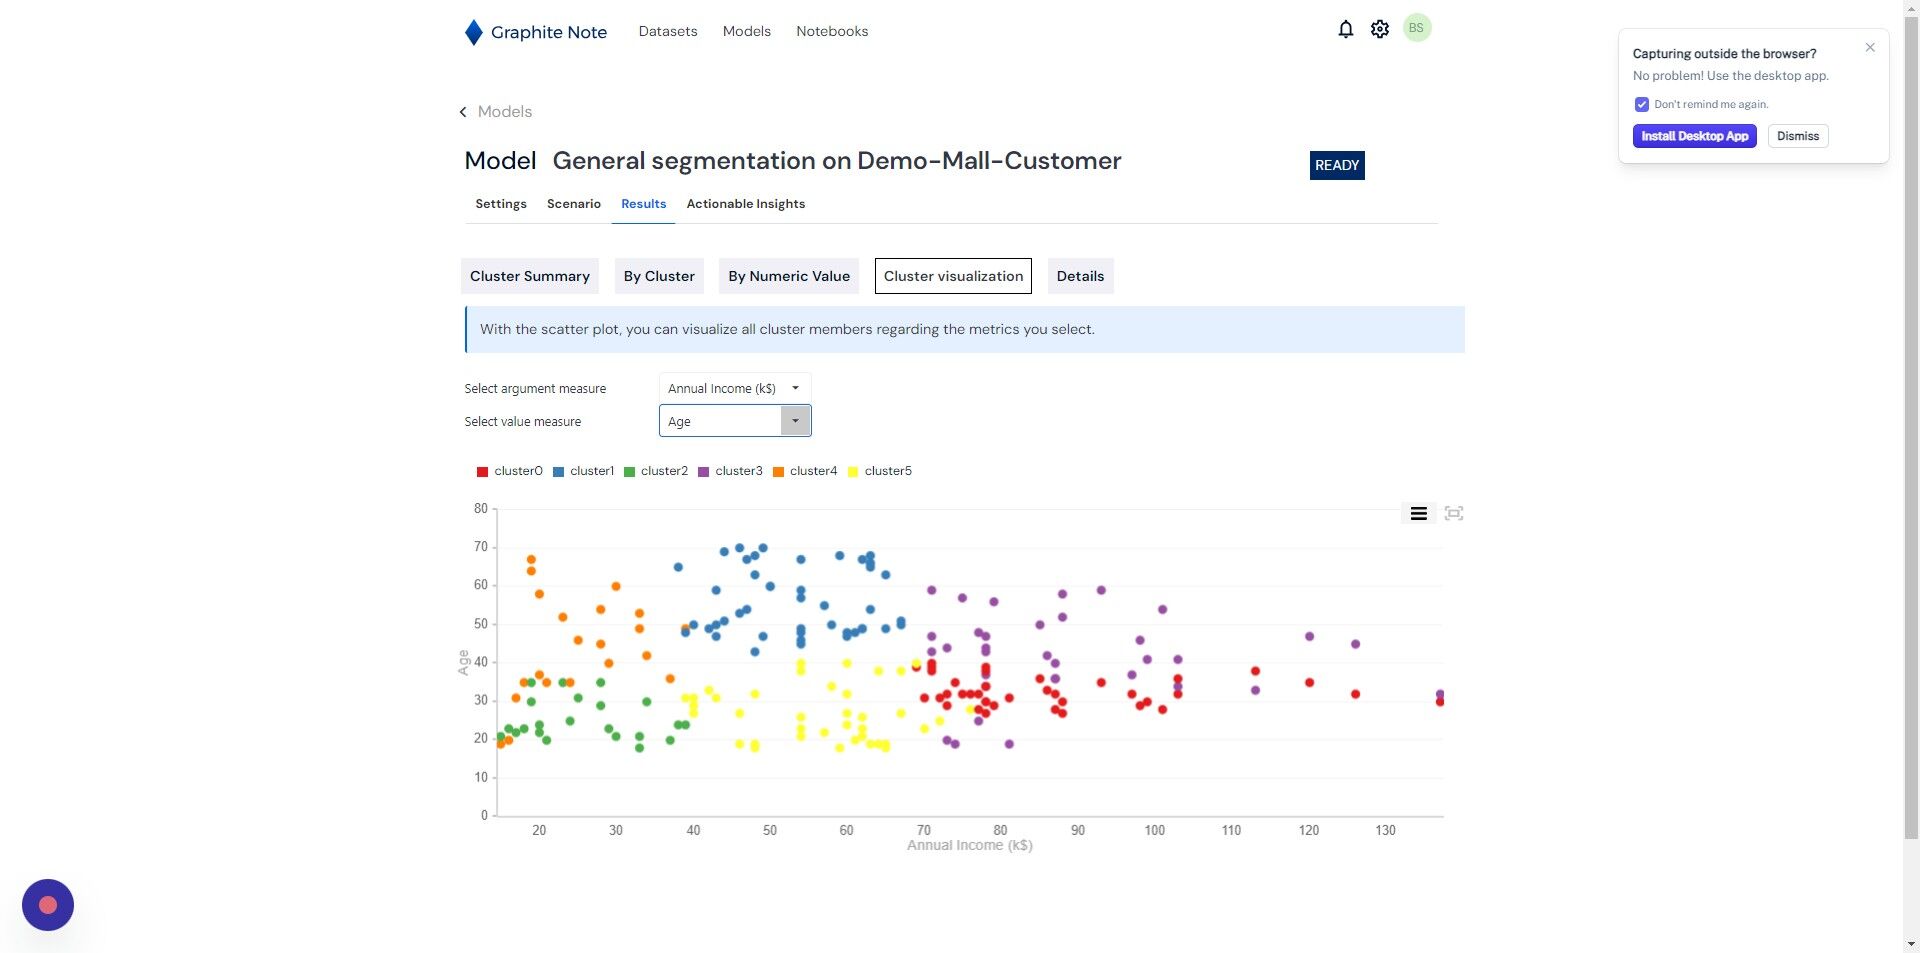Uncheck Don't remind me again checkbox

[1641, 104]
